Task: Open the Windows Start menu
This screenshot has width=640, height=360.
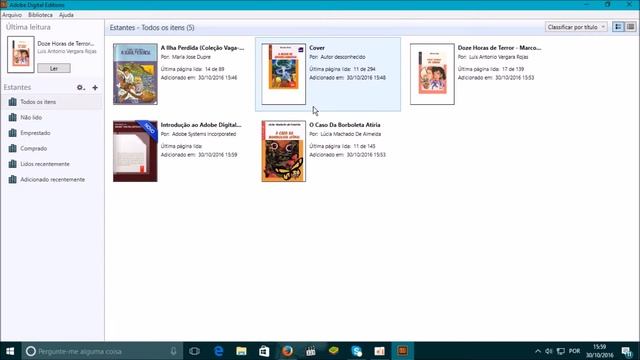Action: tap(10, 351)
